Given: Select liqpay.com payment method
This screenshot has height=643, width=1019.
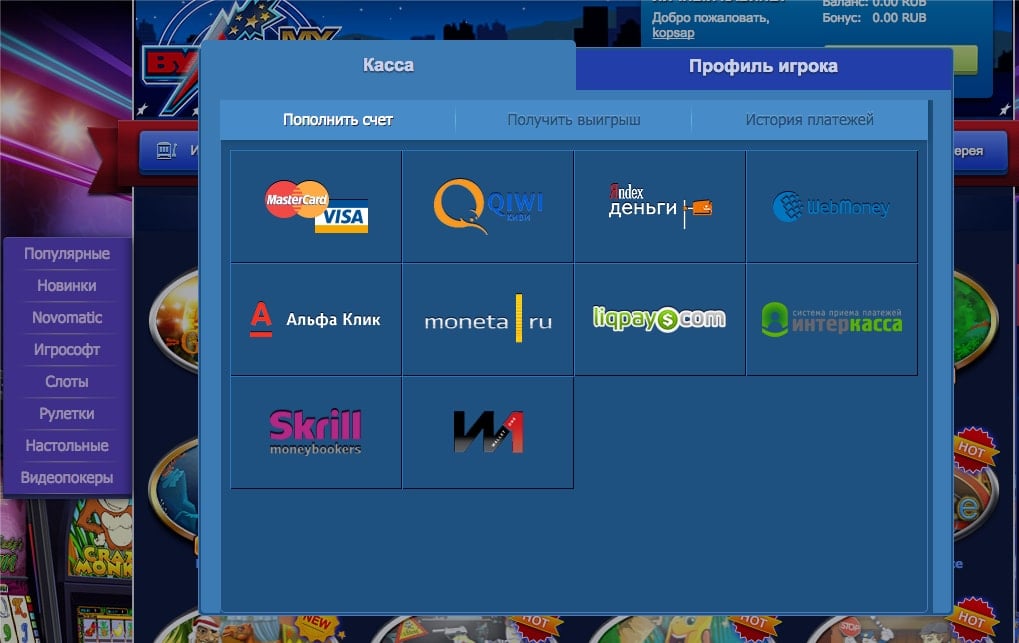Looking at the screenshot, I should (660, 320).
